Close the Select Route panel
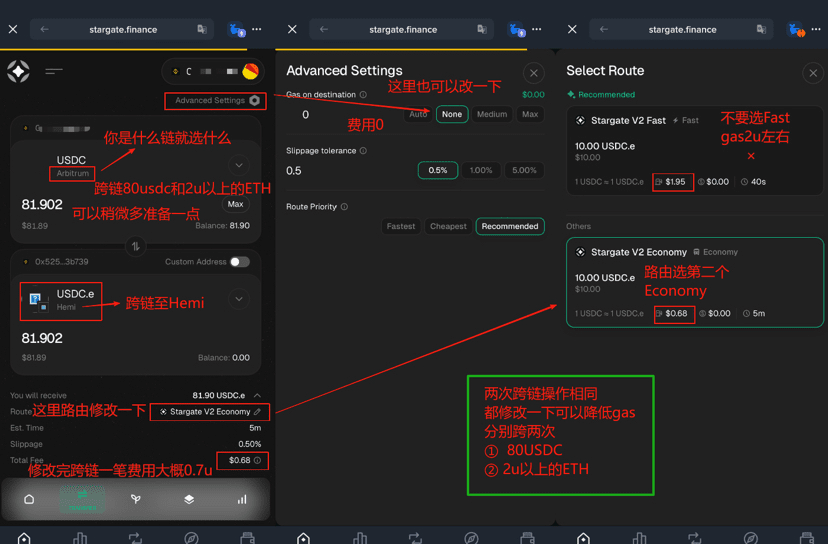The width and height of the screenshot is (828, 544). click(813, 73)
